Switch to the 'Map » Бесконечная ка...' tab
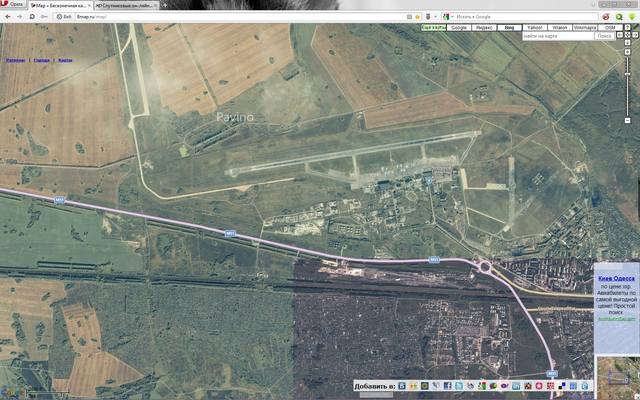This screenshot has width=640, height=400. click(60, 5)
